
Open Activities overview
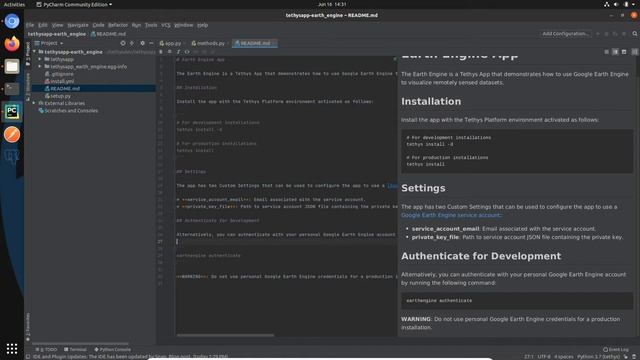click(14, 4)
